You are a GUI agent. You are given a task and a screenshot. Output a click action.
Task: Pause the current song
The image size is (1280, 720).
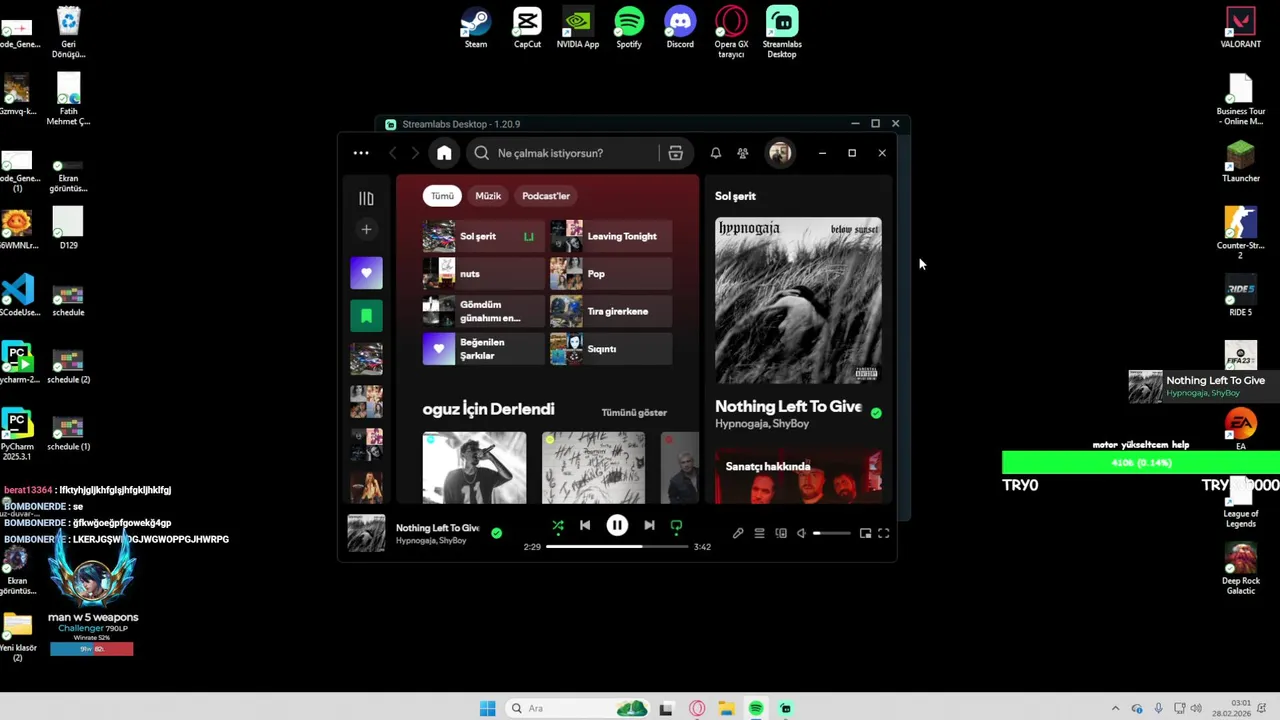click(617, 525)
